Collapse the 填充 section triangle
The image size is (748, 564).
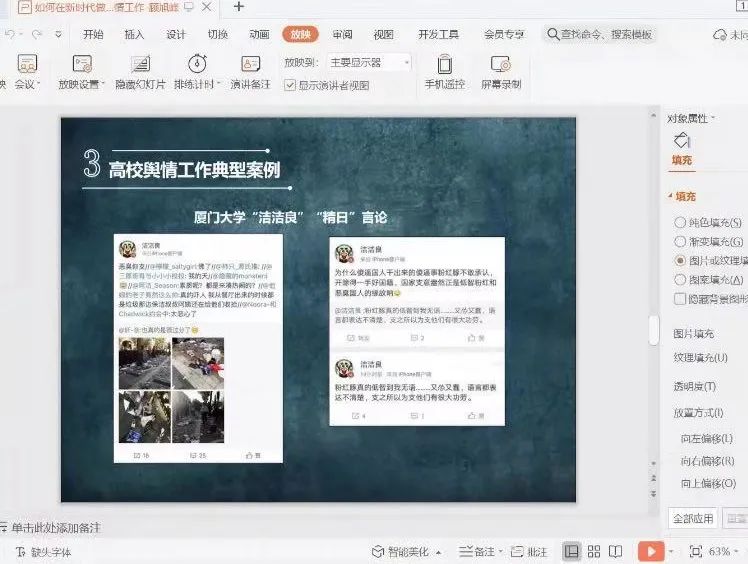(670, 196)
